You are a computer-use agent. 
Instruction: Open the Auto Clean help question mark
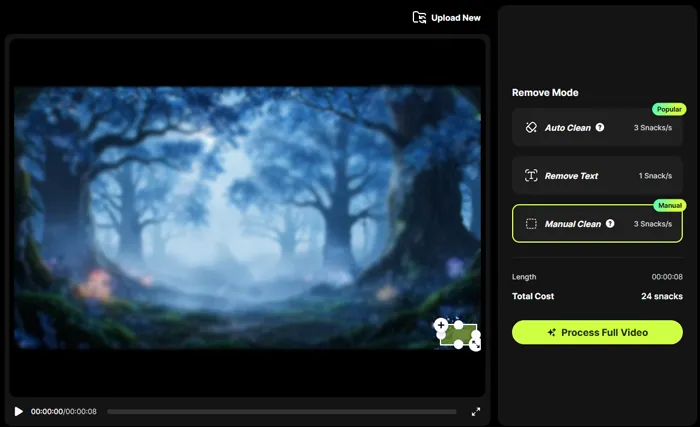[x=600, y=127]
